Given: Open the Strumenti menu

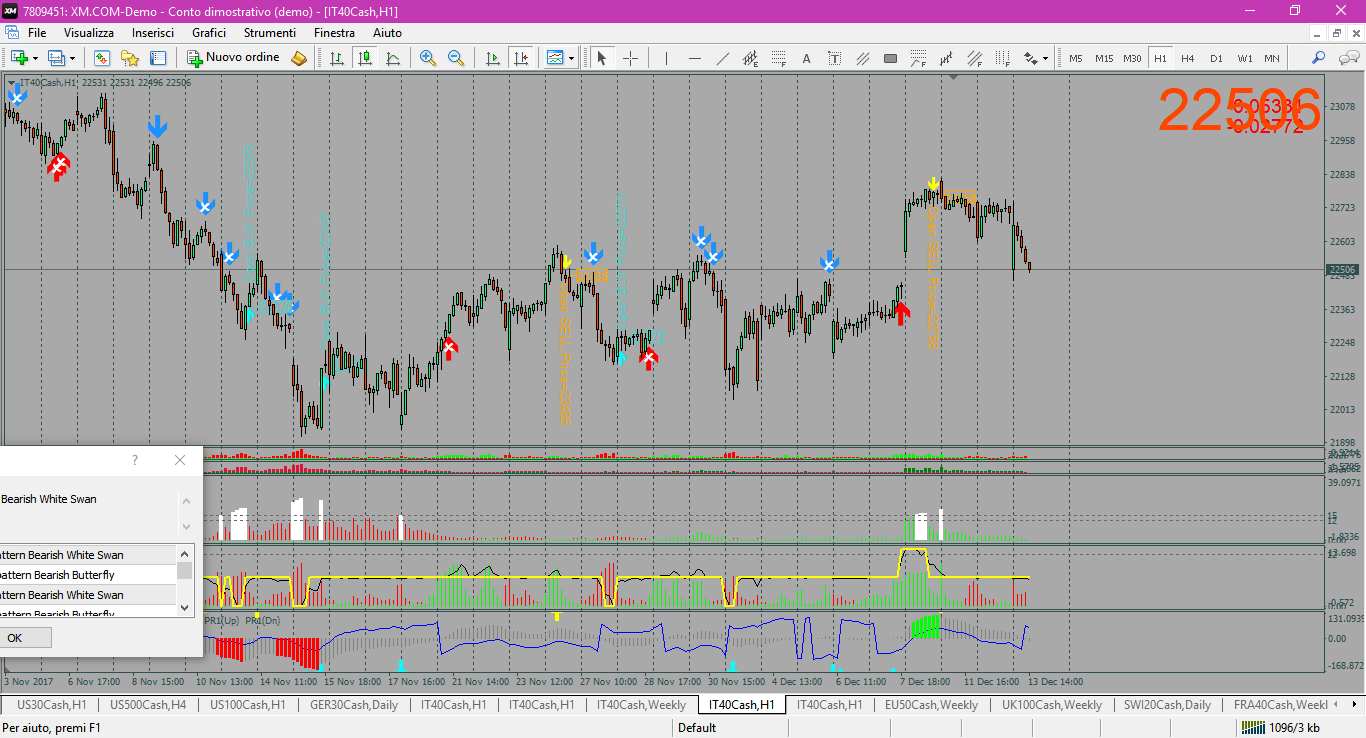Looking at the screenshot, I should tap(270, 33).
